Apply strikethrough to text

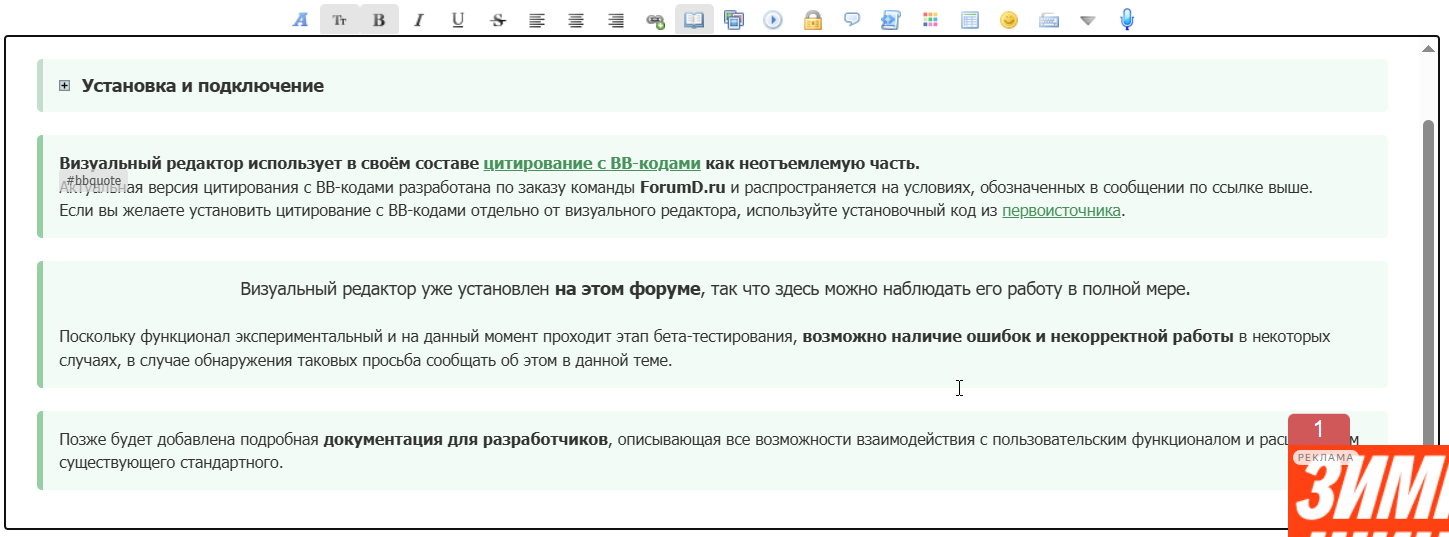pyautogui.click(x=497, y=20)
